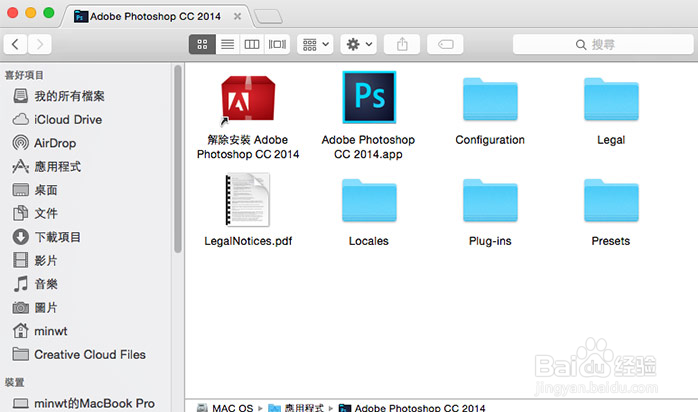Close the Adobe Photoshop CC 2014 tab
The image size is (698, 412).
[238, 16]
